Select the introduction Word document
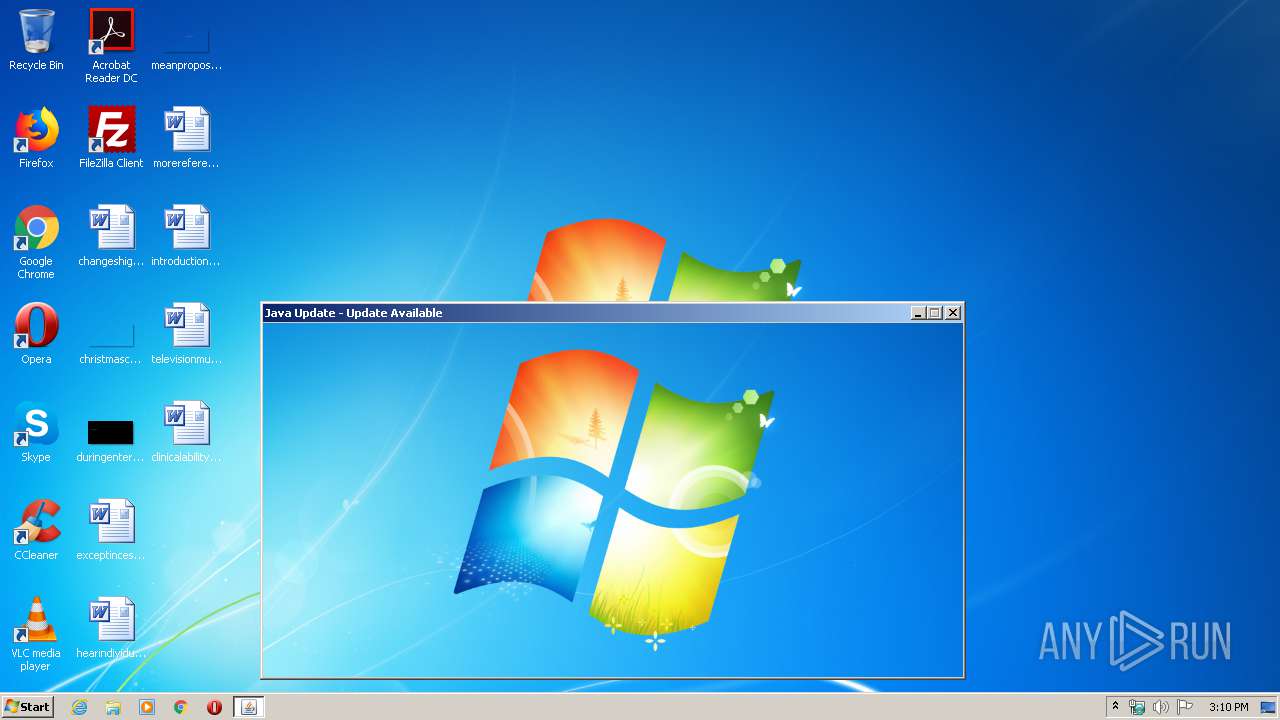Screen dimensions: 1280x720 (186, 236)
